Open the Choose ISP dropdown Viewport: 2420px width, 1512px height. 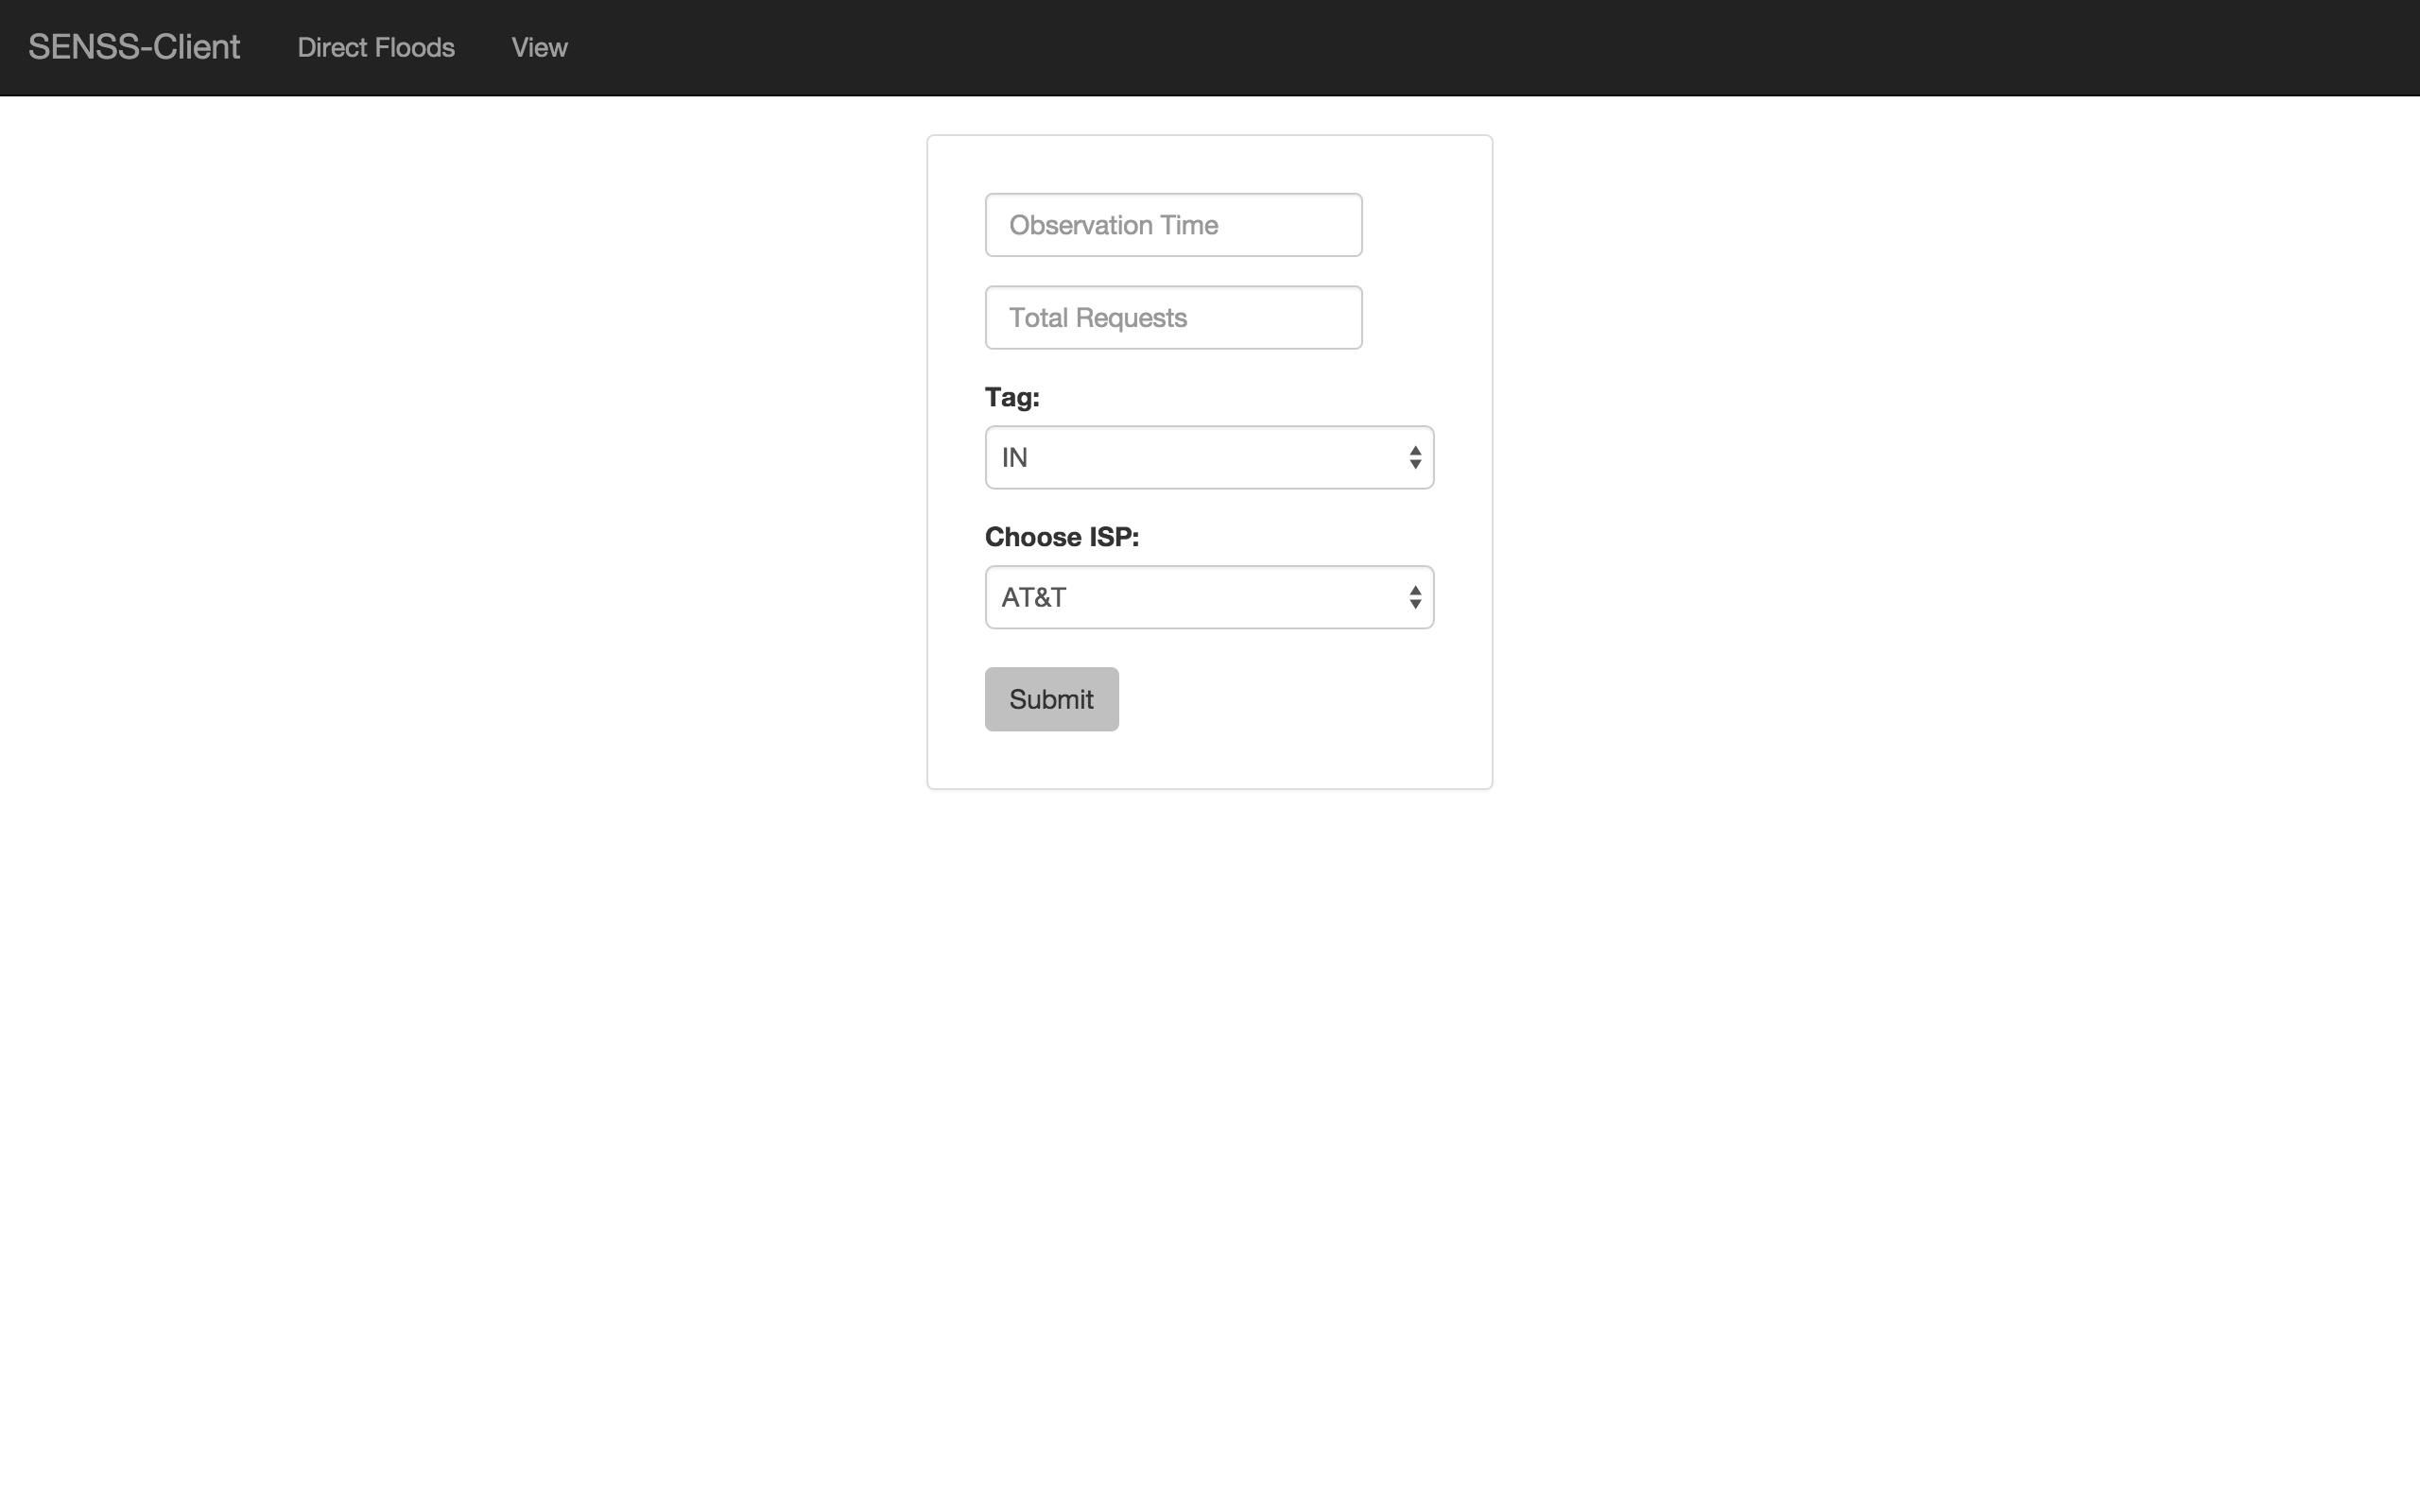pyautogui.click(x=1208, y=597)
